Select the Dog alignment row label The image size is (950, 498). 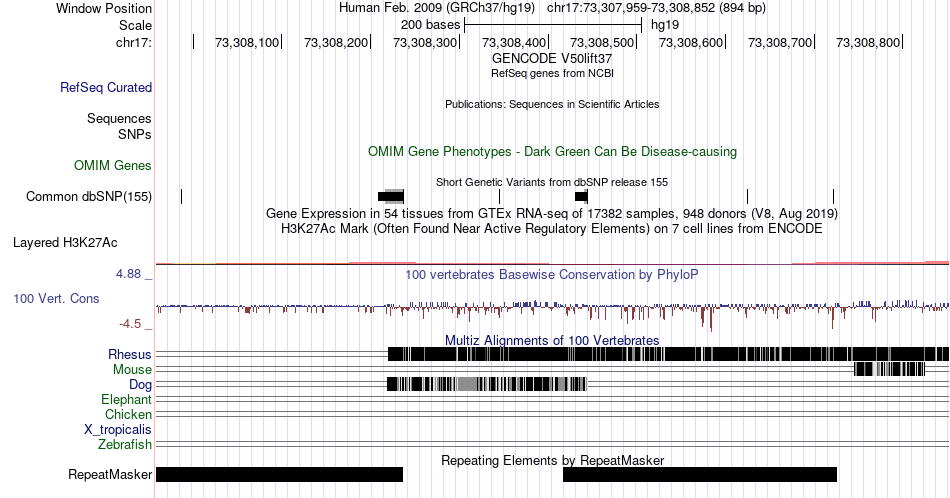point(141,385)
